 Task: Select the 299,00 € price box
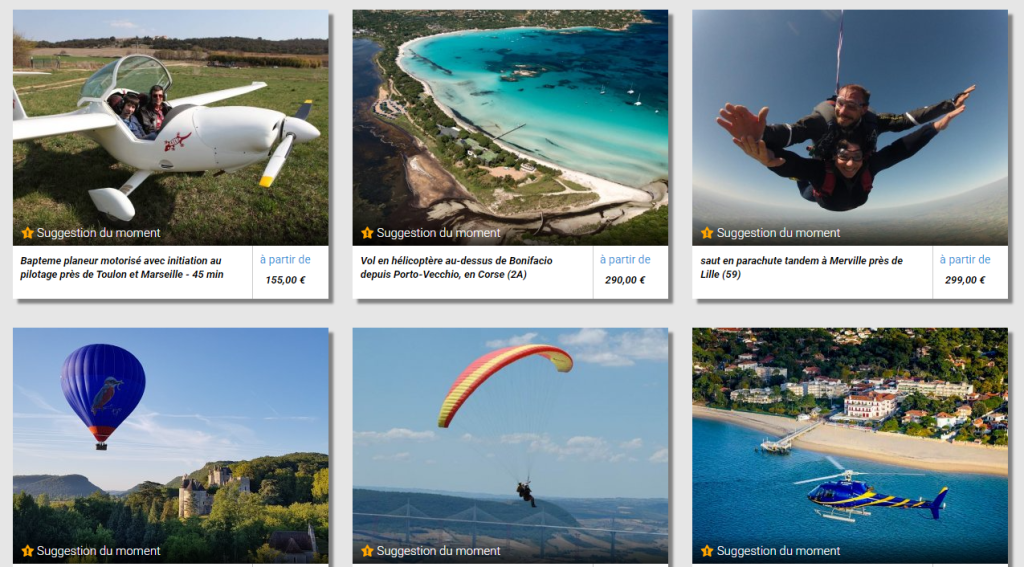coord(970,272)
